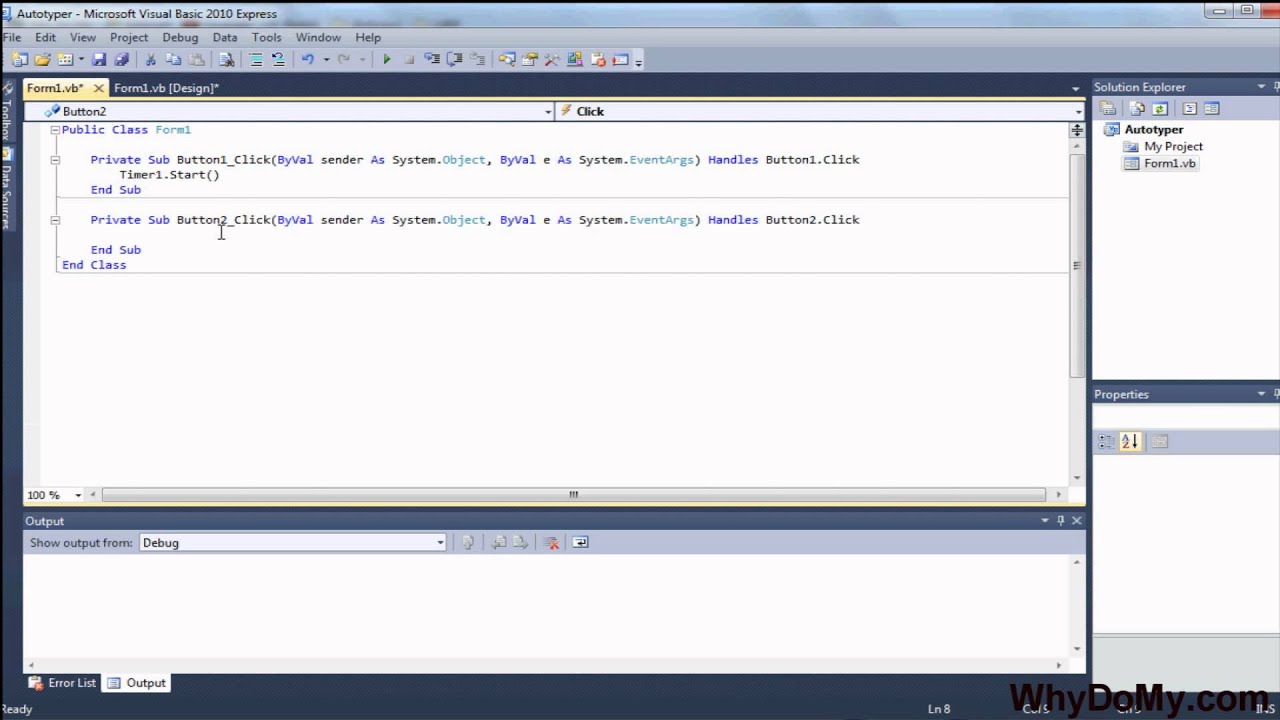
Task: Select the Output tab at bottom
Action: [136, 683]
